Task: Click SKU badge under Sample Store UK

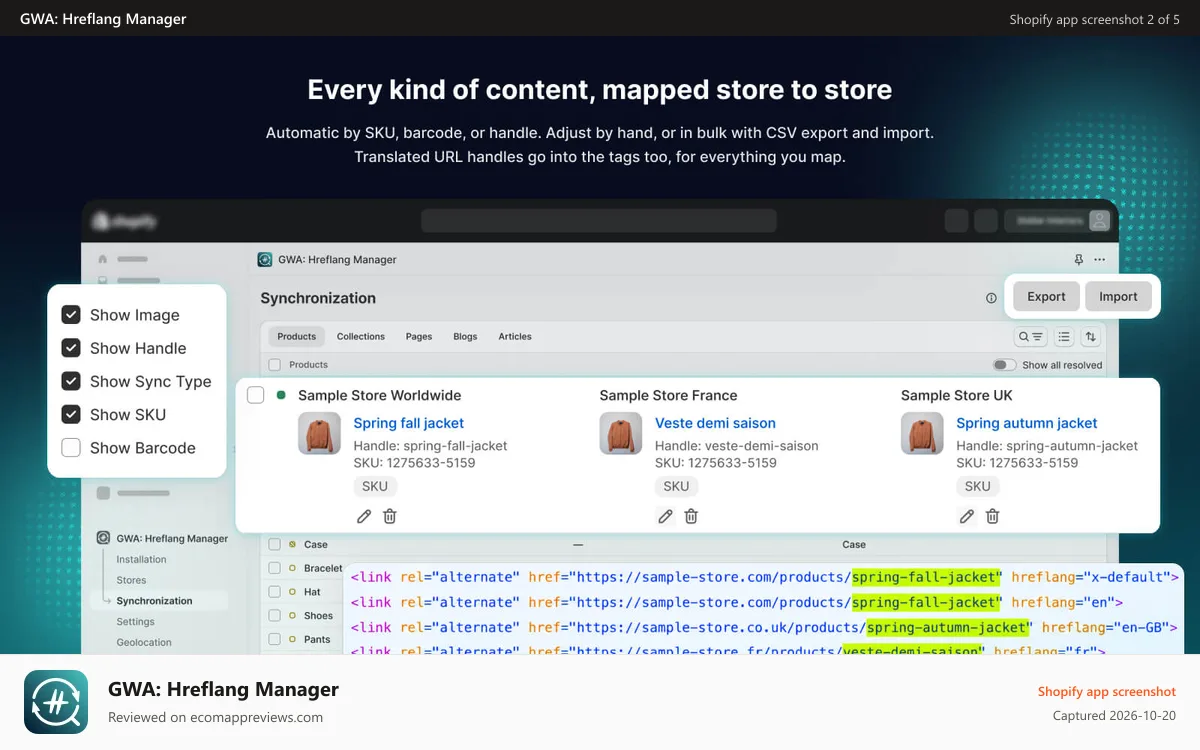Action: click(977, 486)
